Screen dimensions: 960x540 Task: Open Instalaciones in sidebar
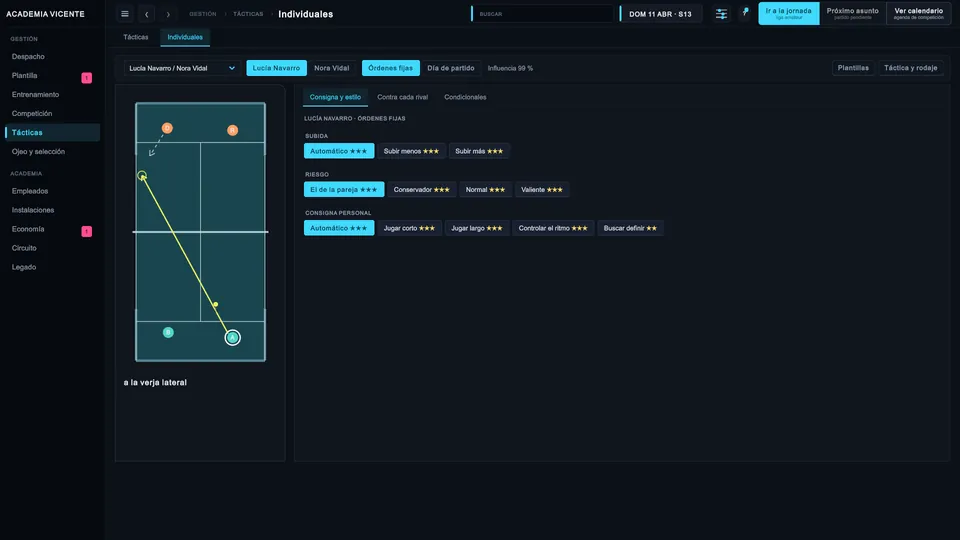tap(53, 210)
